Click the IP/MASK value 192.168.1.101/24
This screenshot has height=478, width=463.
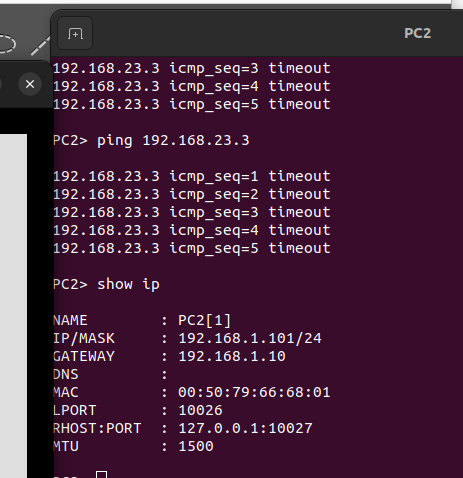[250, 338]
